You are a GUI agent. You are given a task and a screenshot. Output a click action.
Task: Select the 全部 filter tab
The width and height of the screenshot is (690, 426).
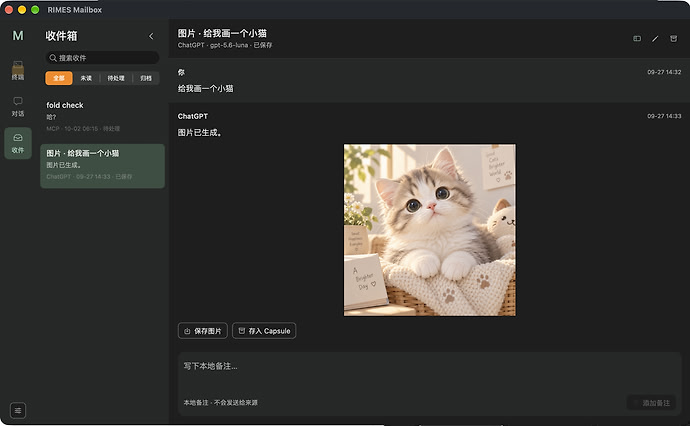59,78
